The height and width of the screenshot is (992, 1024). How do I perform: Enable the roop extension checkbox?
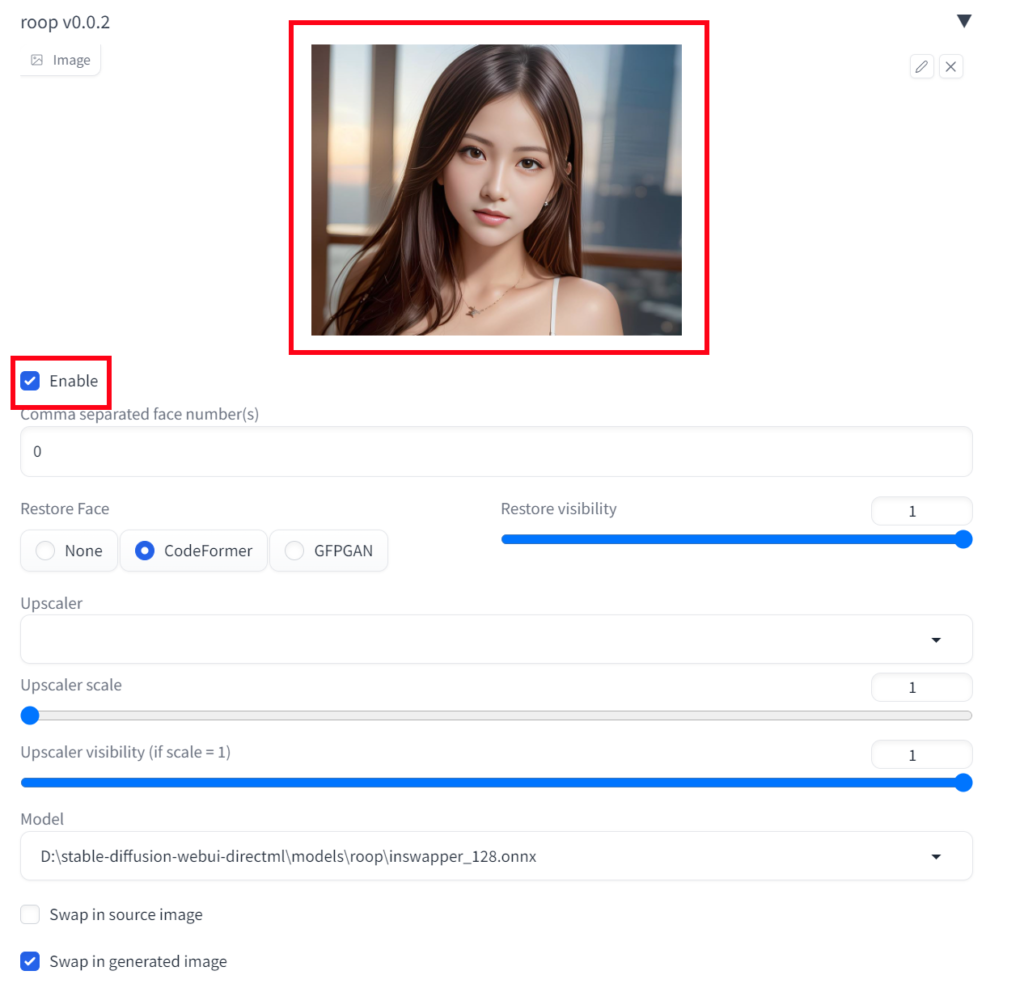point(30,381)
